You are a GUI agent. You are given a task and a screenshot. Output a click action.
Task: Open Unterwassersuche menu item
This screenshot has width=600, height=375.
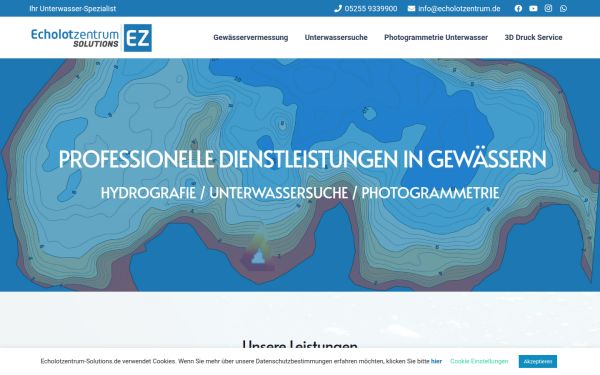336,38
